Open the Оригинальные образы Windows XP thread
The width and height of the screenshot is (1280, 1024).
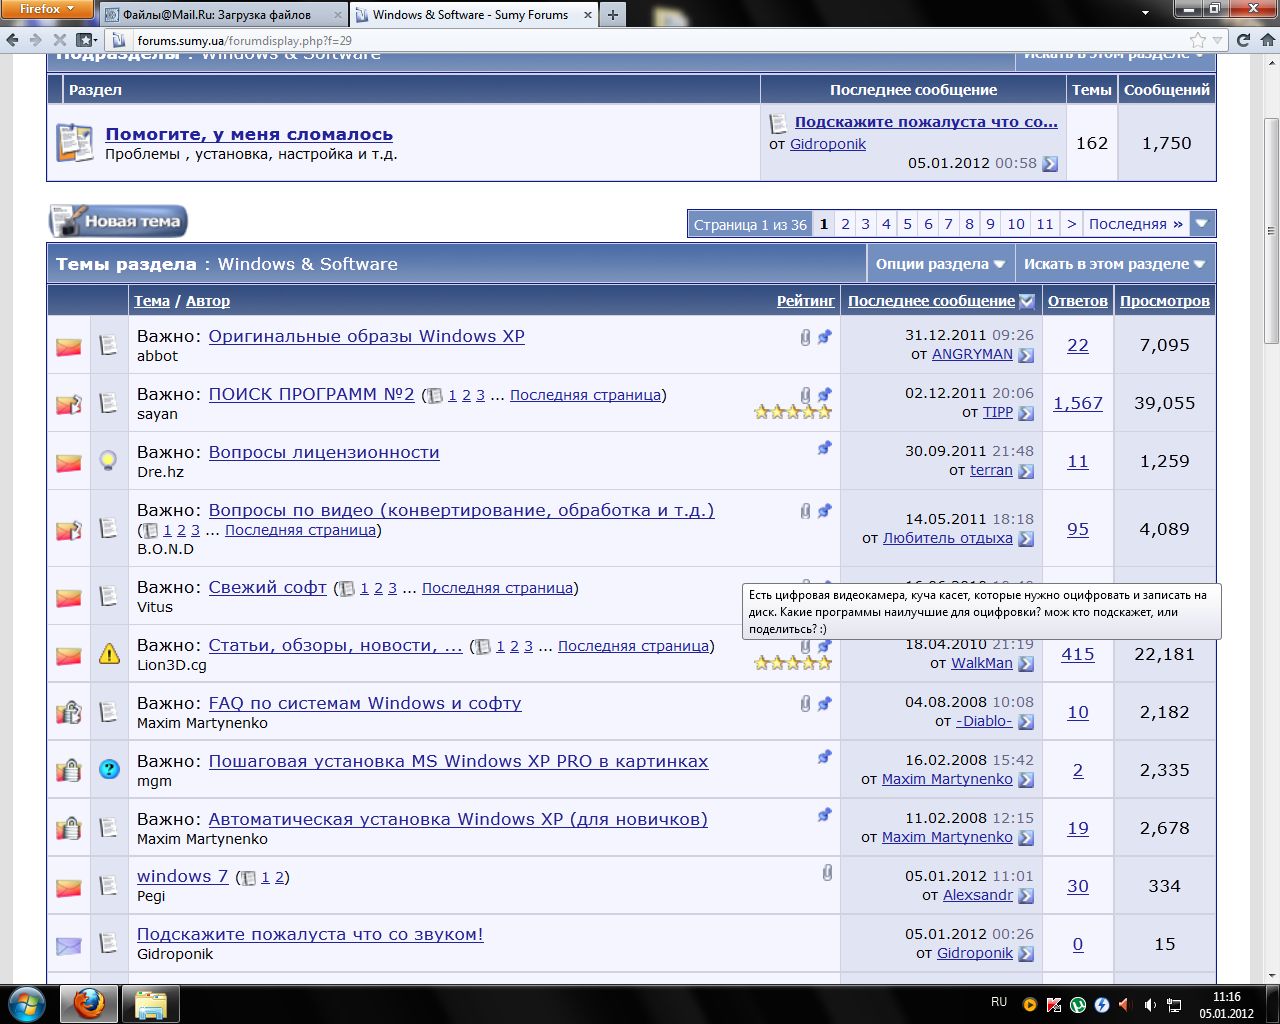pyautogui.click(x=366, y=336)
